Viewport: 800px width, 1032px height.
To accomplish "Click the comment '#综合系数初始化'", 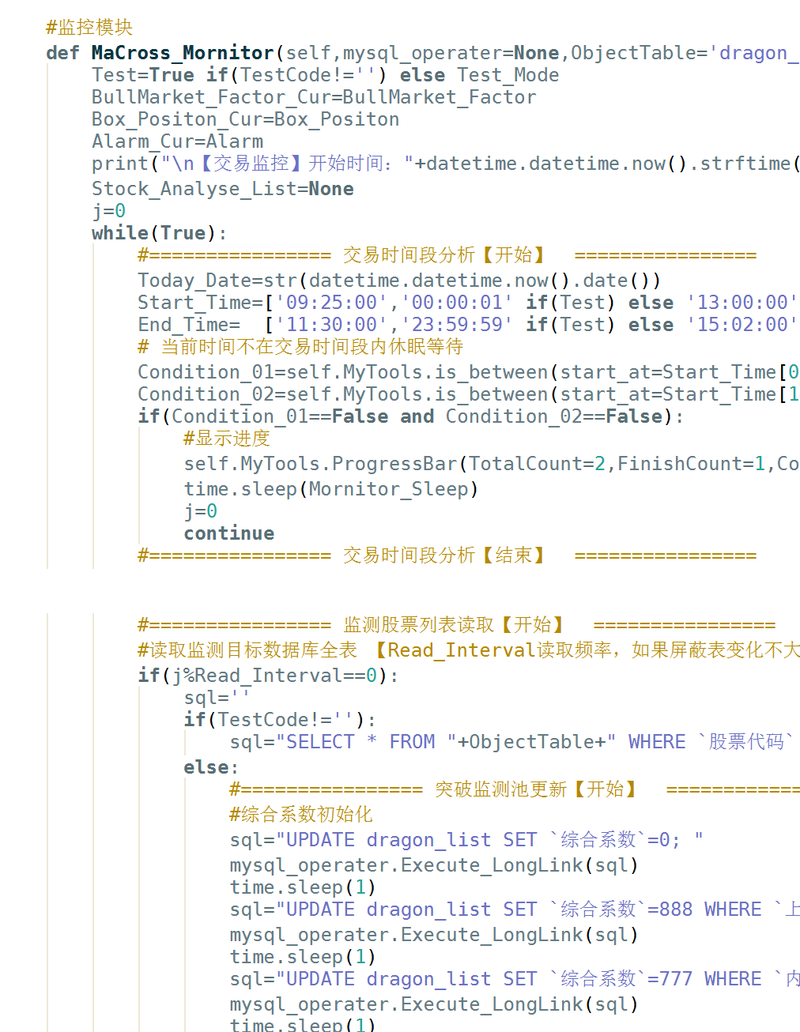I will pos(301,815).
